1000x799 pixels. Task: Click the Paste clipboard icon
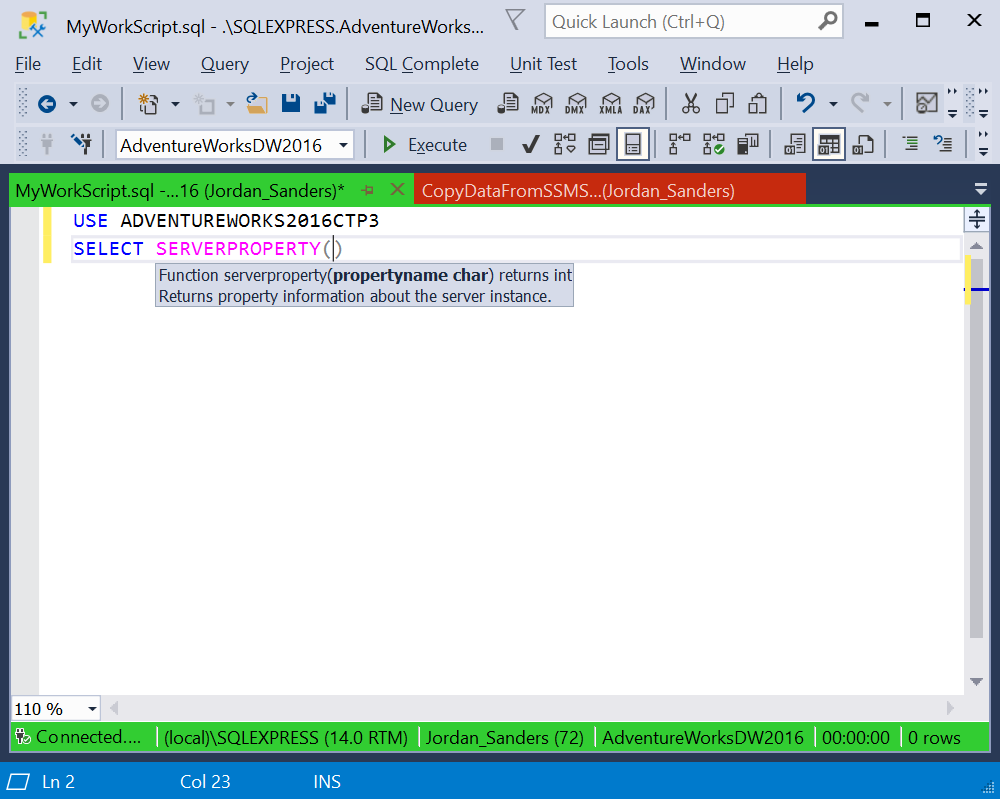[x=758, y=103]
